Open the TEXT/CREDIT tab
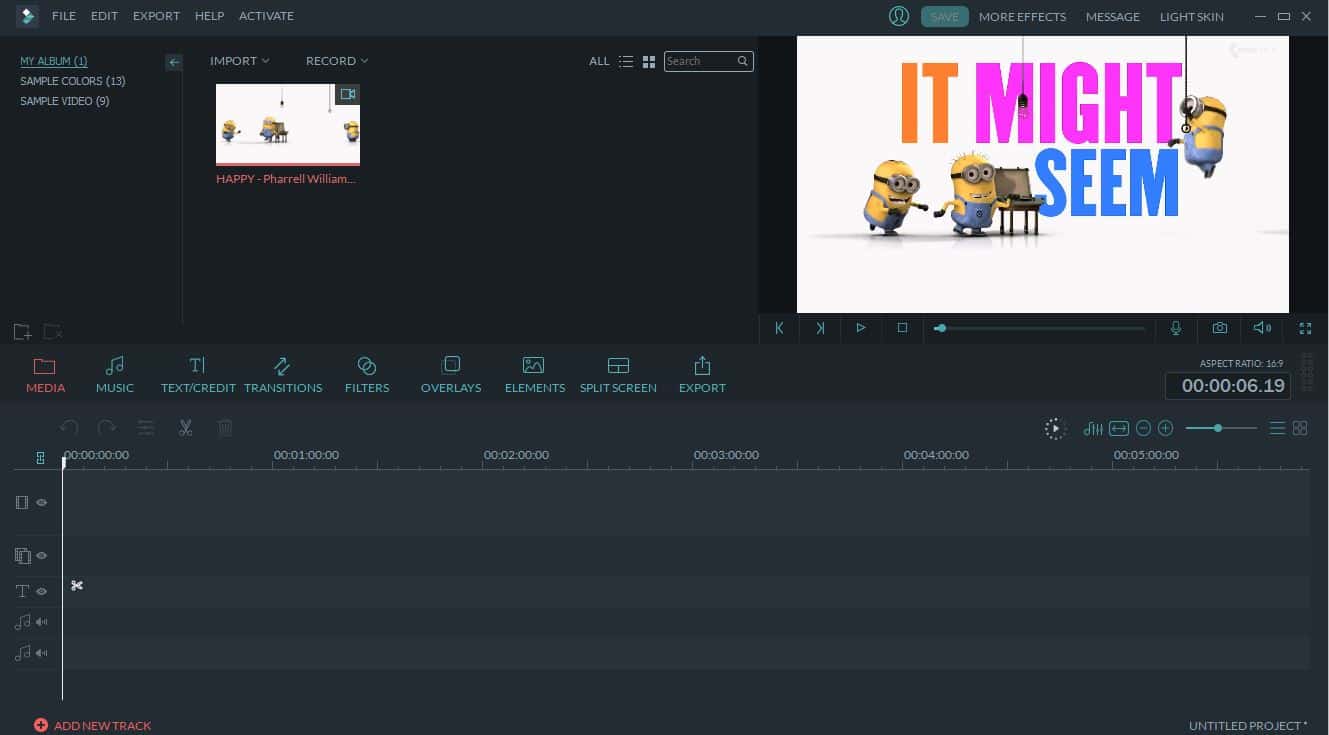The width and height of the screenshot is (1329, 735). 198,375
